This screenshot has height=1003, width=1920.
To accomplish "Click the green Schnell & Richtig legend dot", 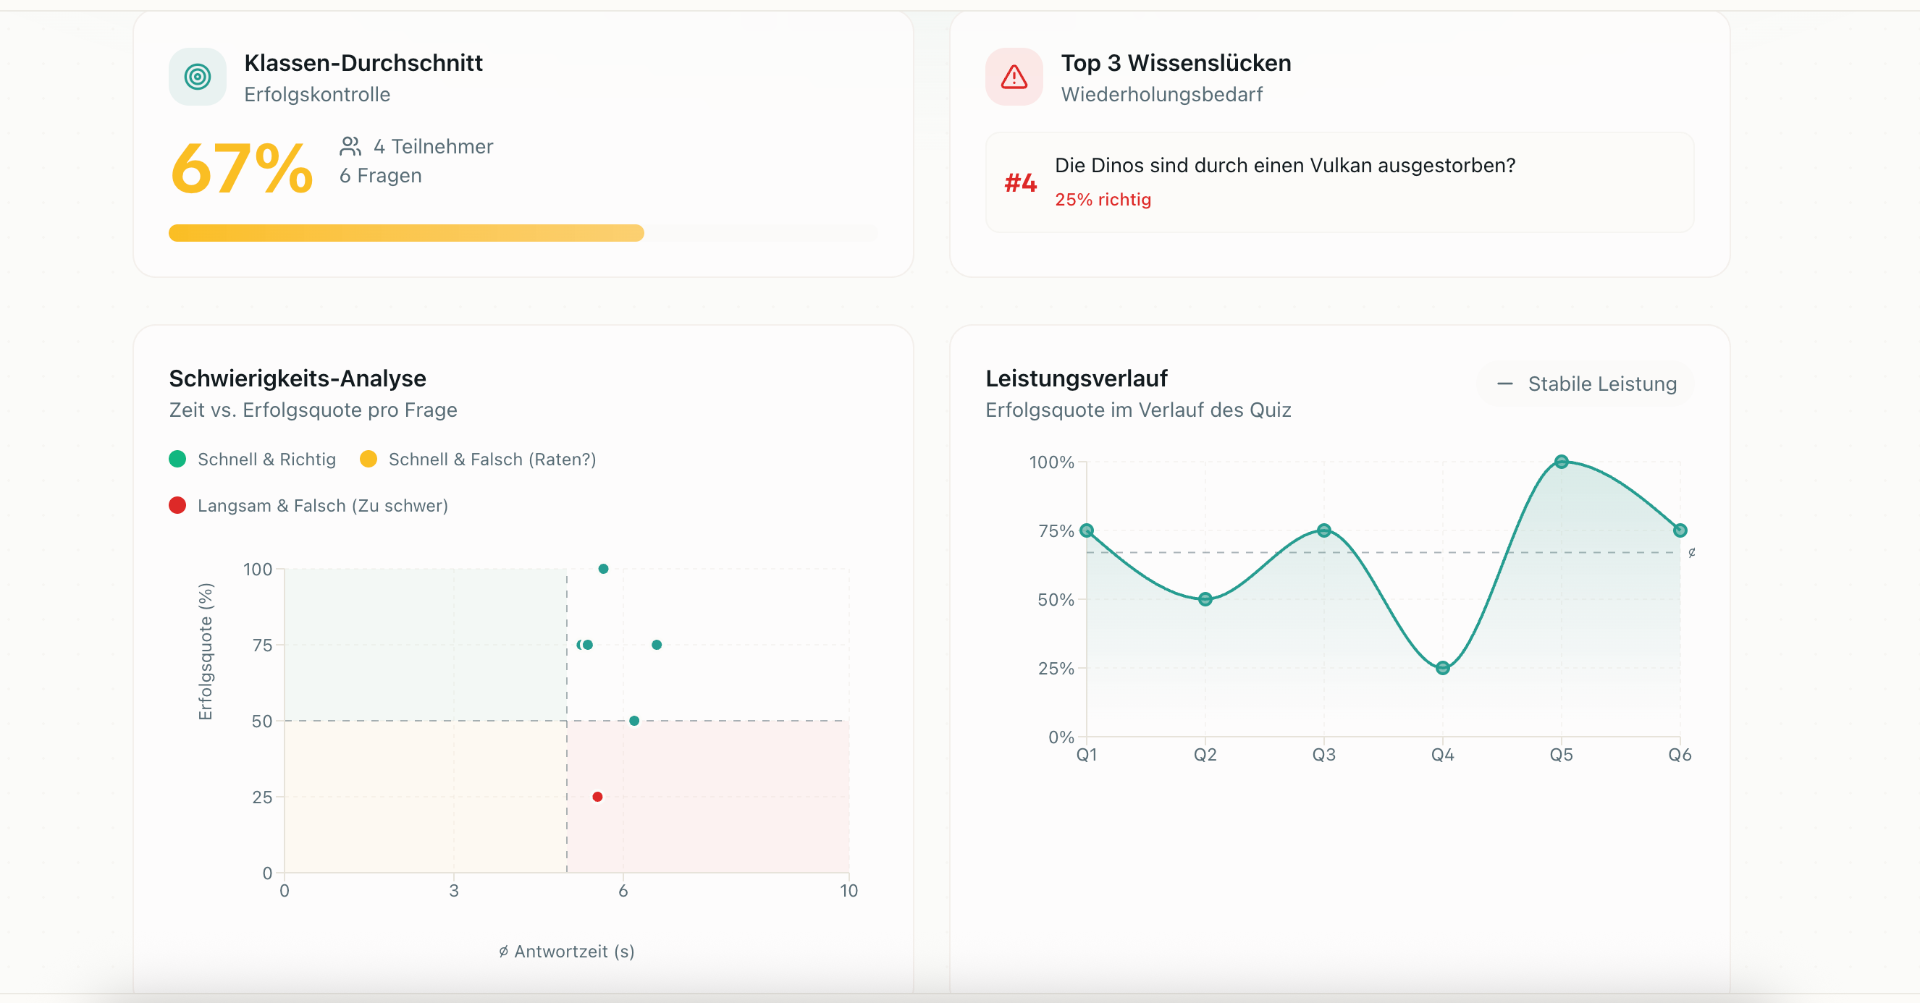I will coord(178,459).
